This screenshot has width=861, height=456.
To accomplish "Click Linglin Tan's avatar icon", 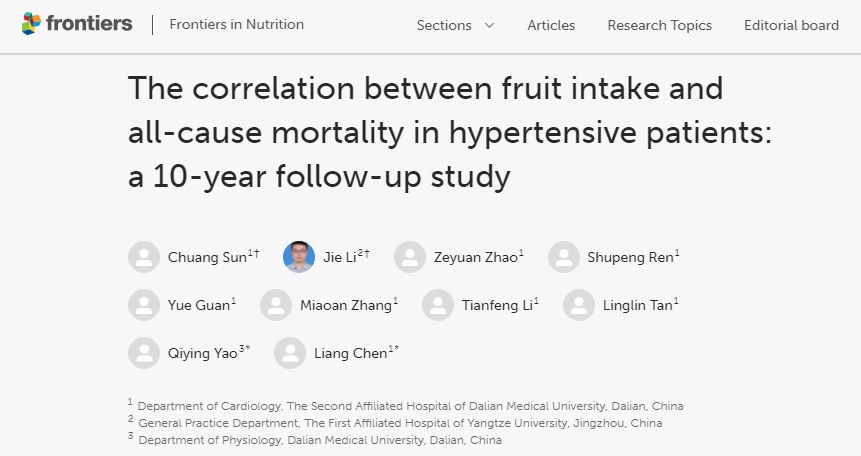I will point(579,305).
